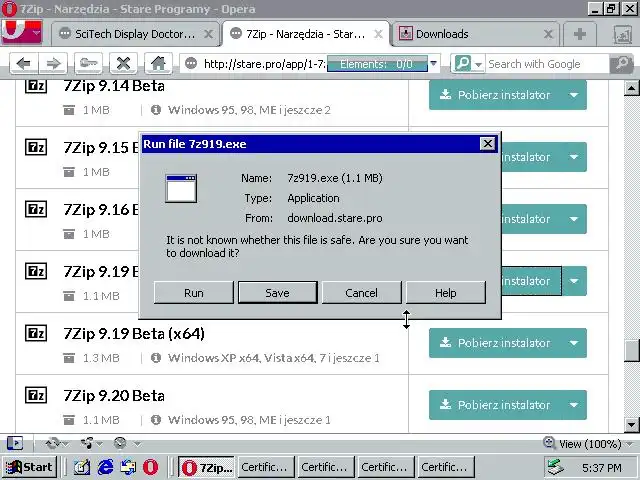Image resolution: width=640 pixels, height=480 pixels.
Task: Add a new tab with plus button
Action: point(580,34)
